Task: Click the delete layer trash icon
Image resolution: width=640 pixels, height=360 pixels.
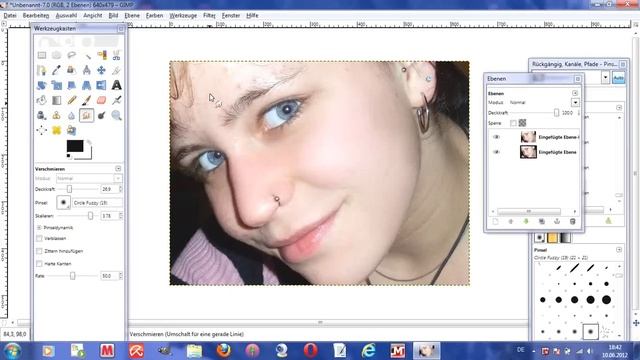Action: [x=573, y=221]
